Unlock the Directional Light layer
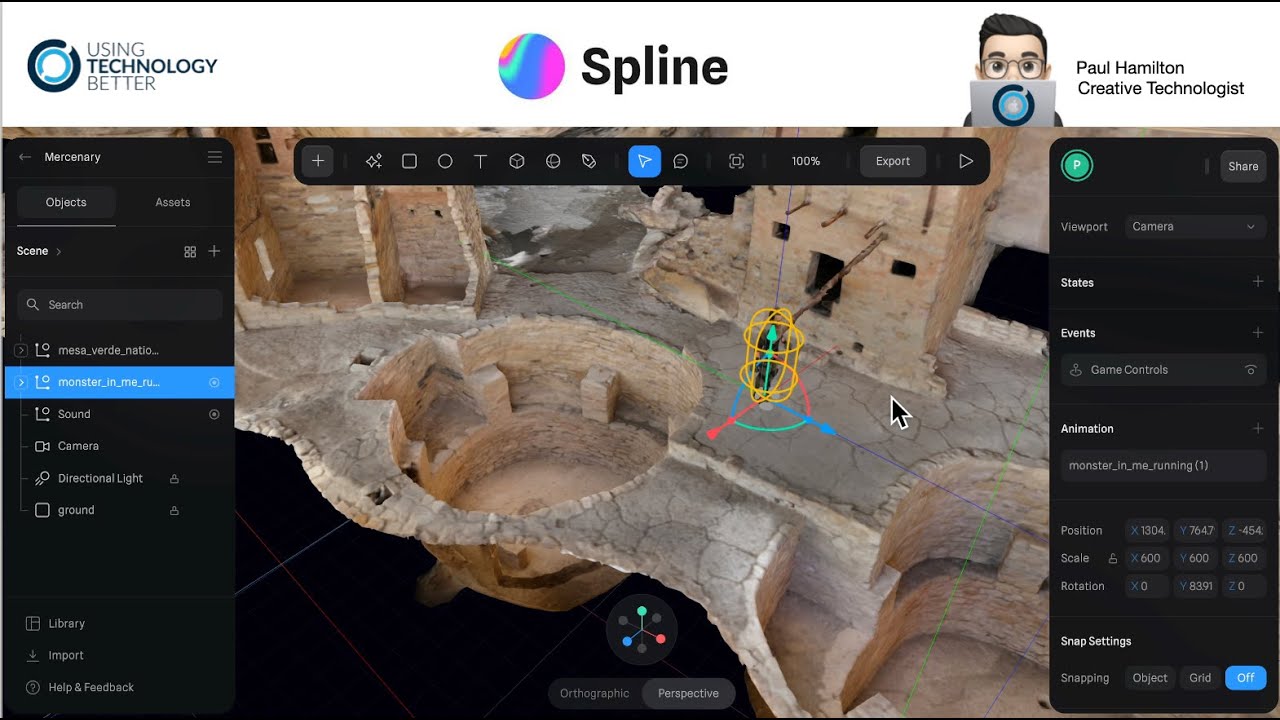The image size is (1280, 720). tap(174, 478)
